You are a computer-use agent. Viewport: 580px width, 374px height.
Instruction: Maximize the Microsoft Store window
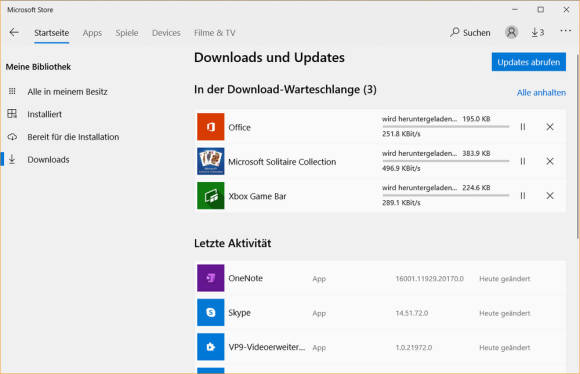(x=540, y=10)
